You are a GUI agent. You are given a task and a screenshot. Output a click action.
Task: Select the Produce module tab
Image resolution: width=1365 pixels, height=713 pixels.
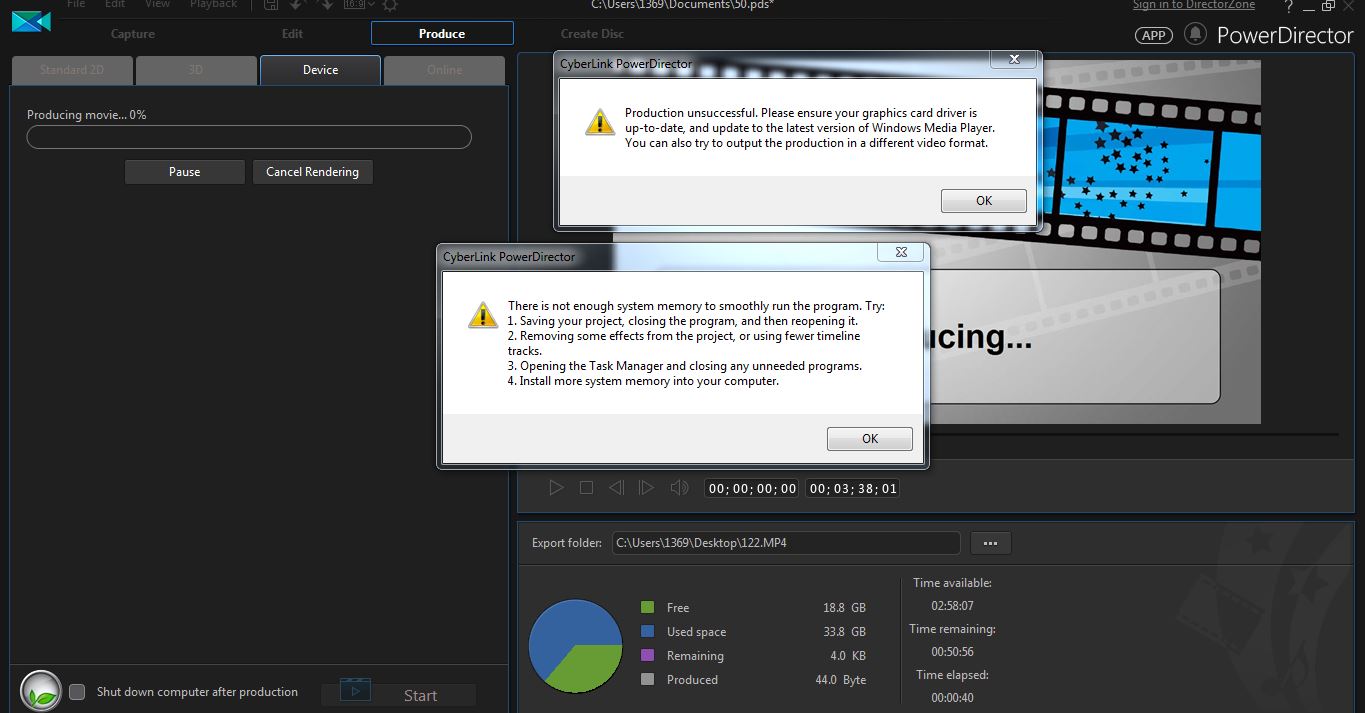click(x=442, y=34)
